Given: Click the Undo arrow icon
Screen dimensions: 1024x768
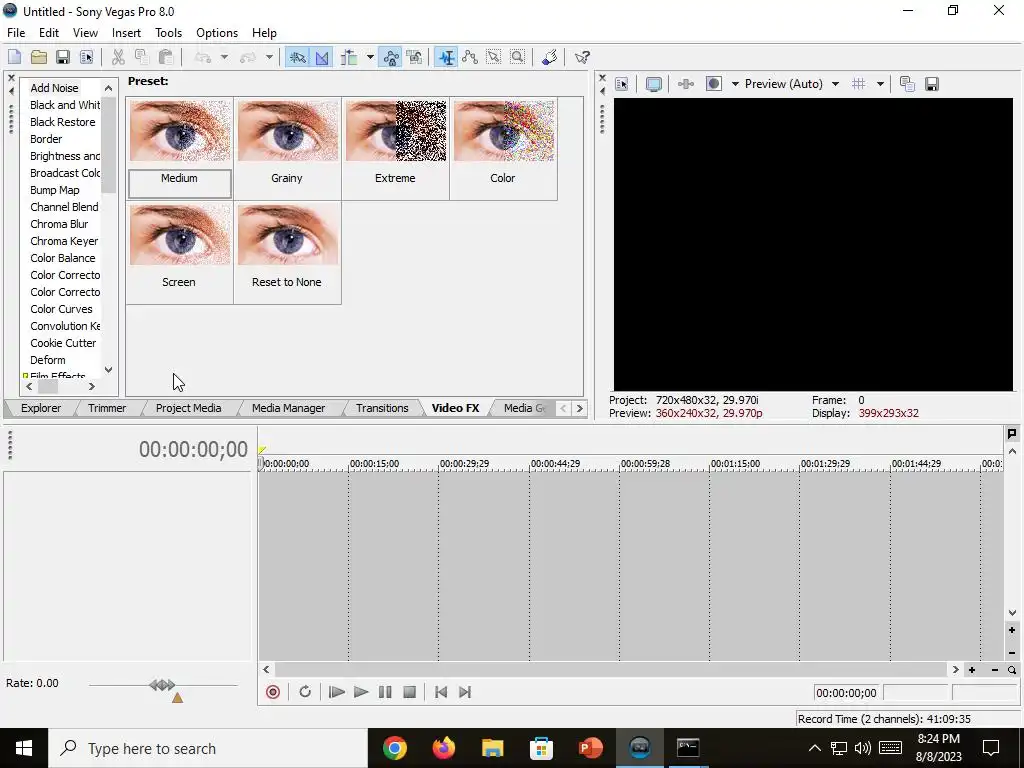Looking at the screenshot, I should point(203,57).
